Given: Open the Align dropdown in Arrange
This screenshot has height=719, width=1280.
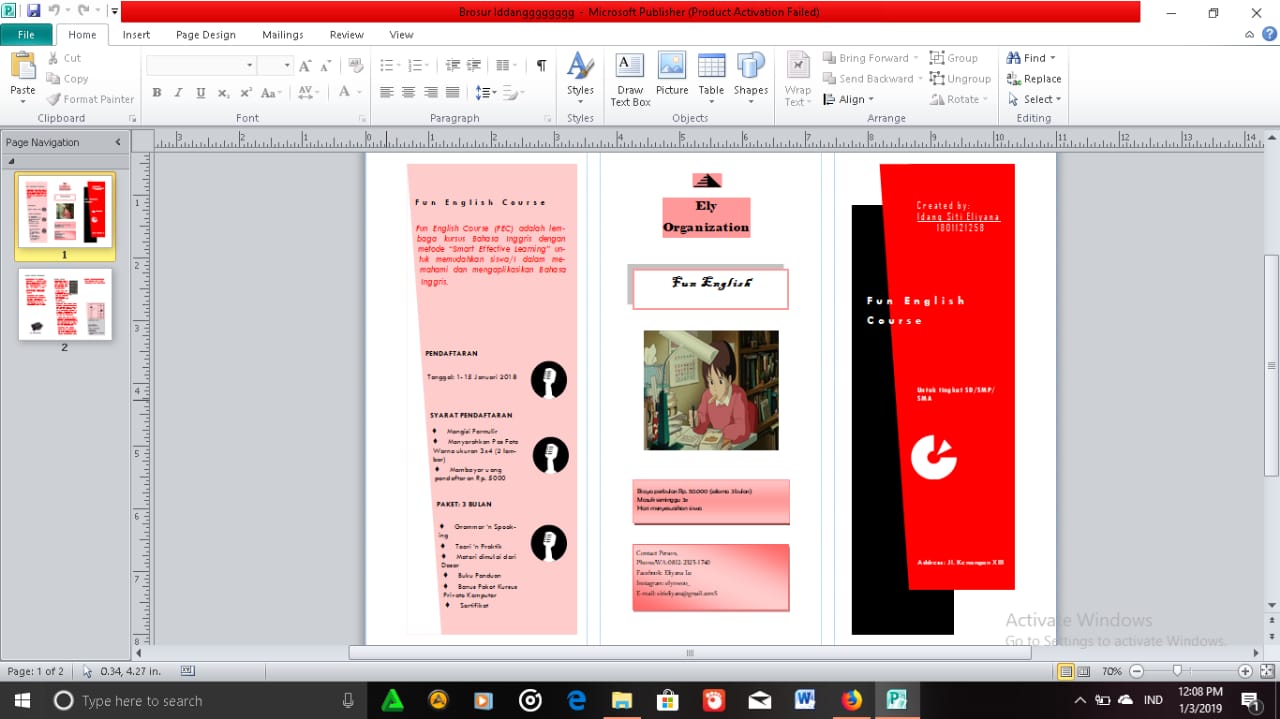Looking at the screenshot, I should (x=849, y=99).
